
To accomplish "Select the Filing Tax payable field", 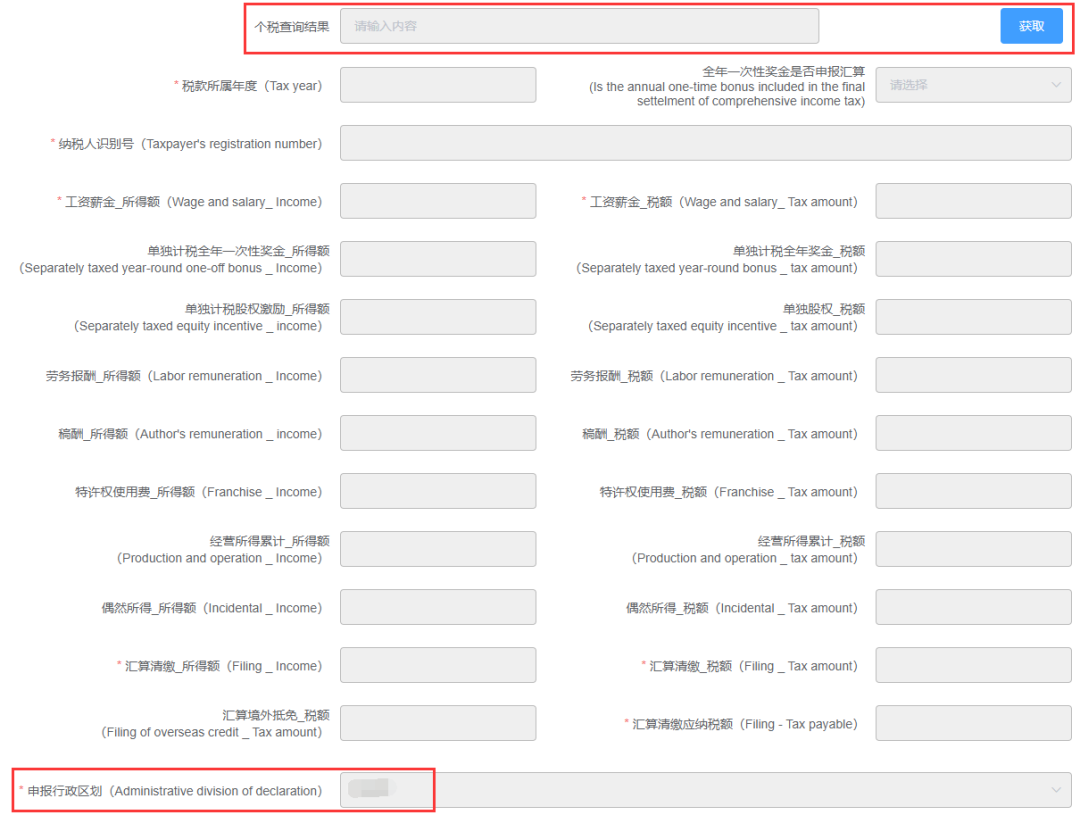I will pyautogui.click(x=973, y=723).
